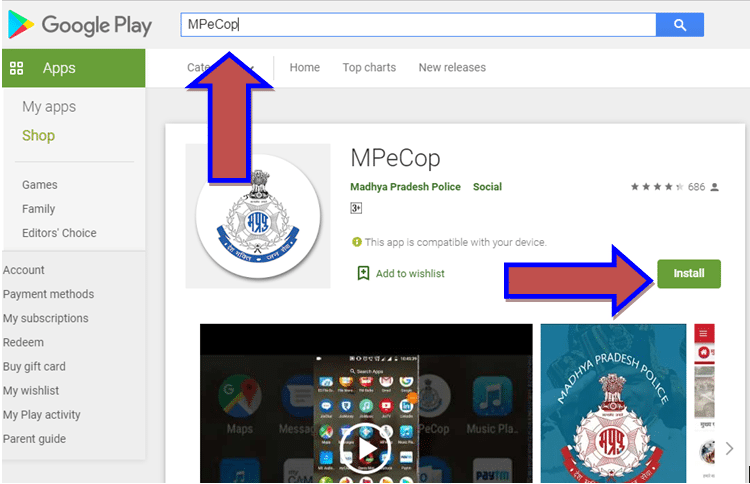Click the Social category link
This screenshot has width=750, height=484.
click(x=487, y=187)
